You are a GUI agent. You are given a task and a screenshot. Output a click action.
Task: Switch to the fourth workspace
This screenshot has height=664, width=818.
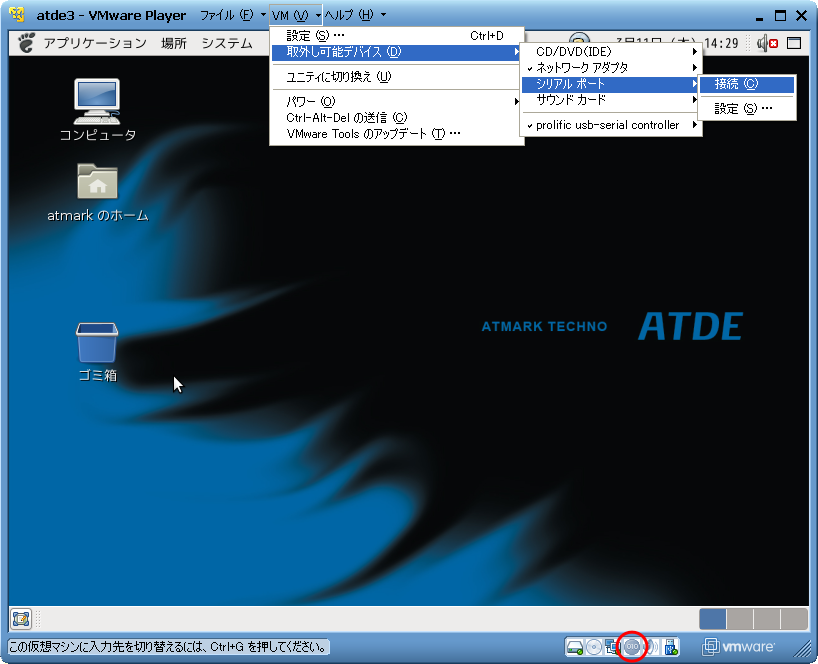tap(794, 619)
